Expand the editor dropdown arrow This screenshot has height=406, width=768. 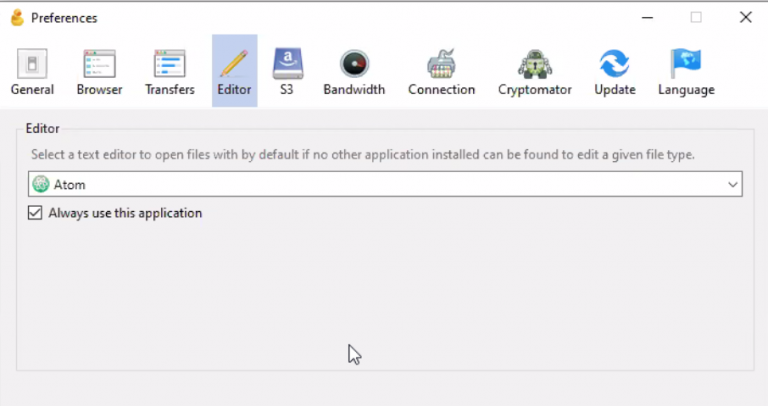(733, 184)
